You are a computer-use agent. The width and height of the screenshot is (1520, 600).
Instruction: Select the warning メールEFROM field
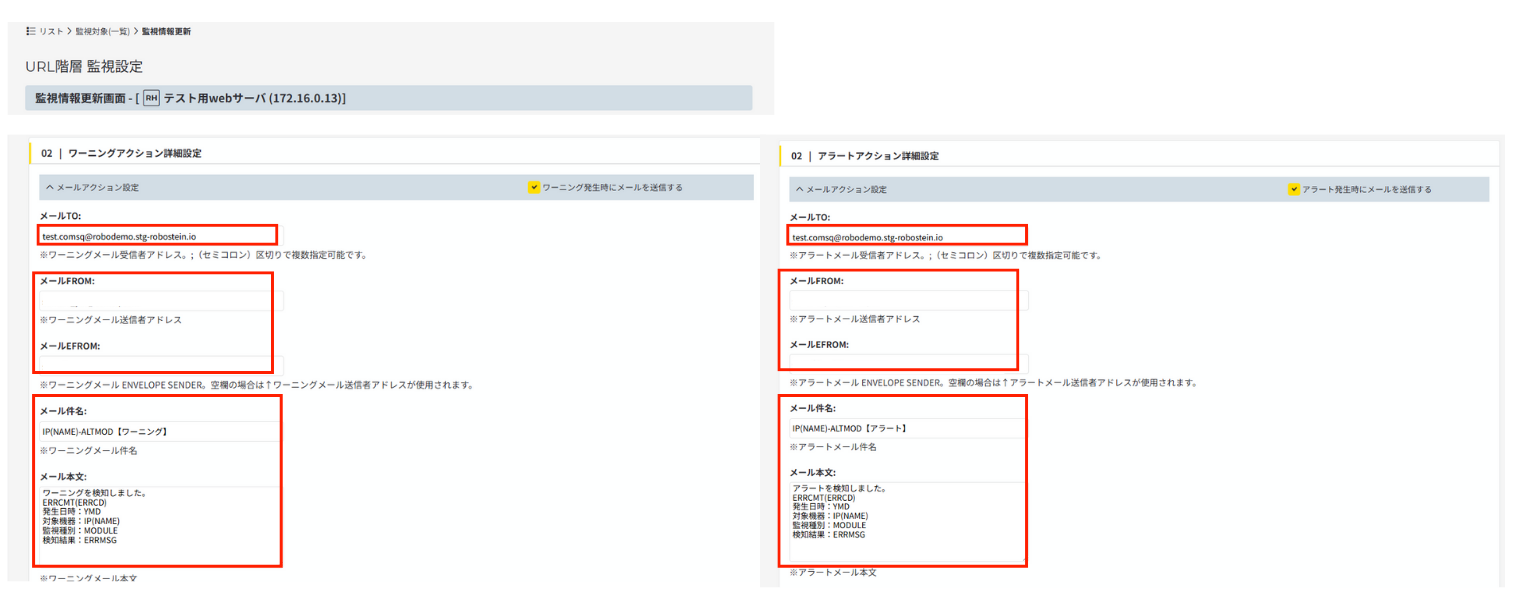pos(160,364)
